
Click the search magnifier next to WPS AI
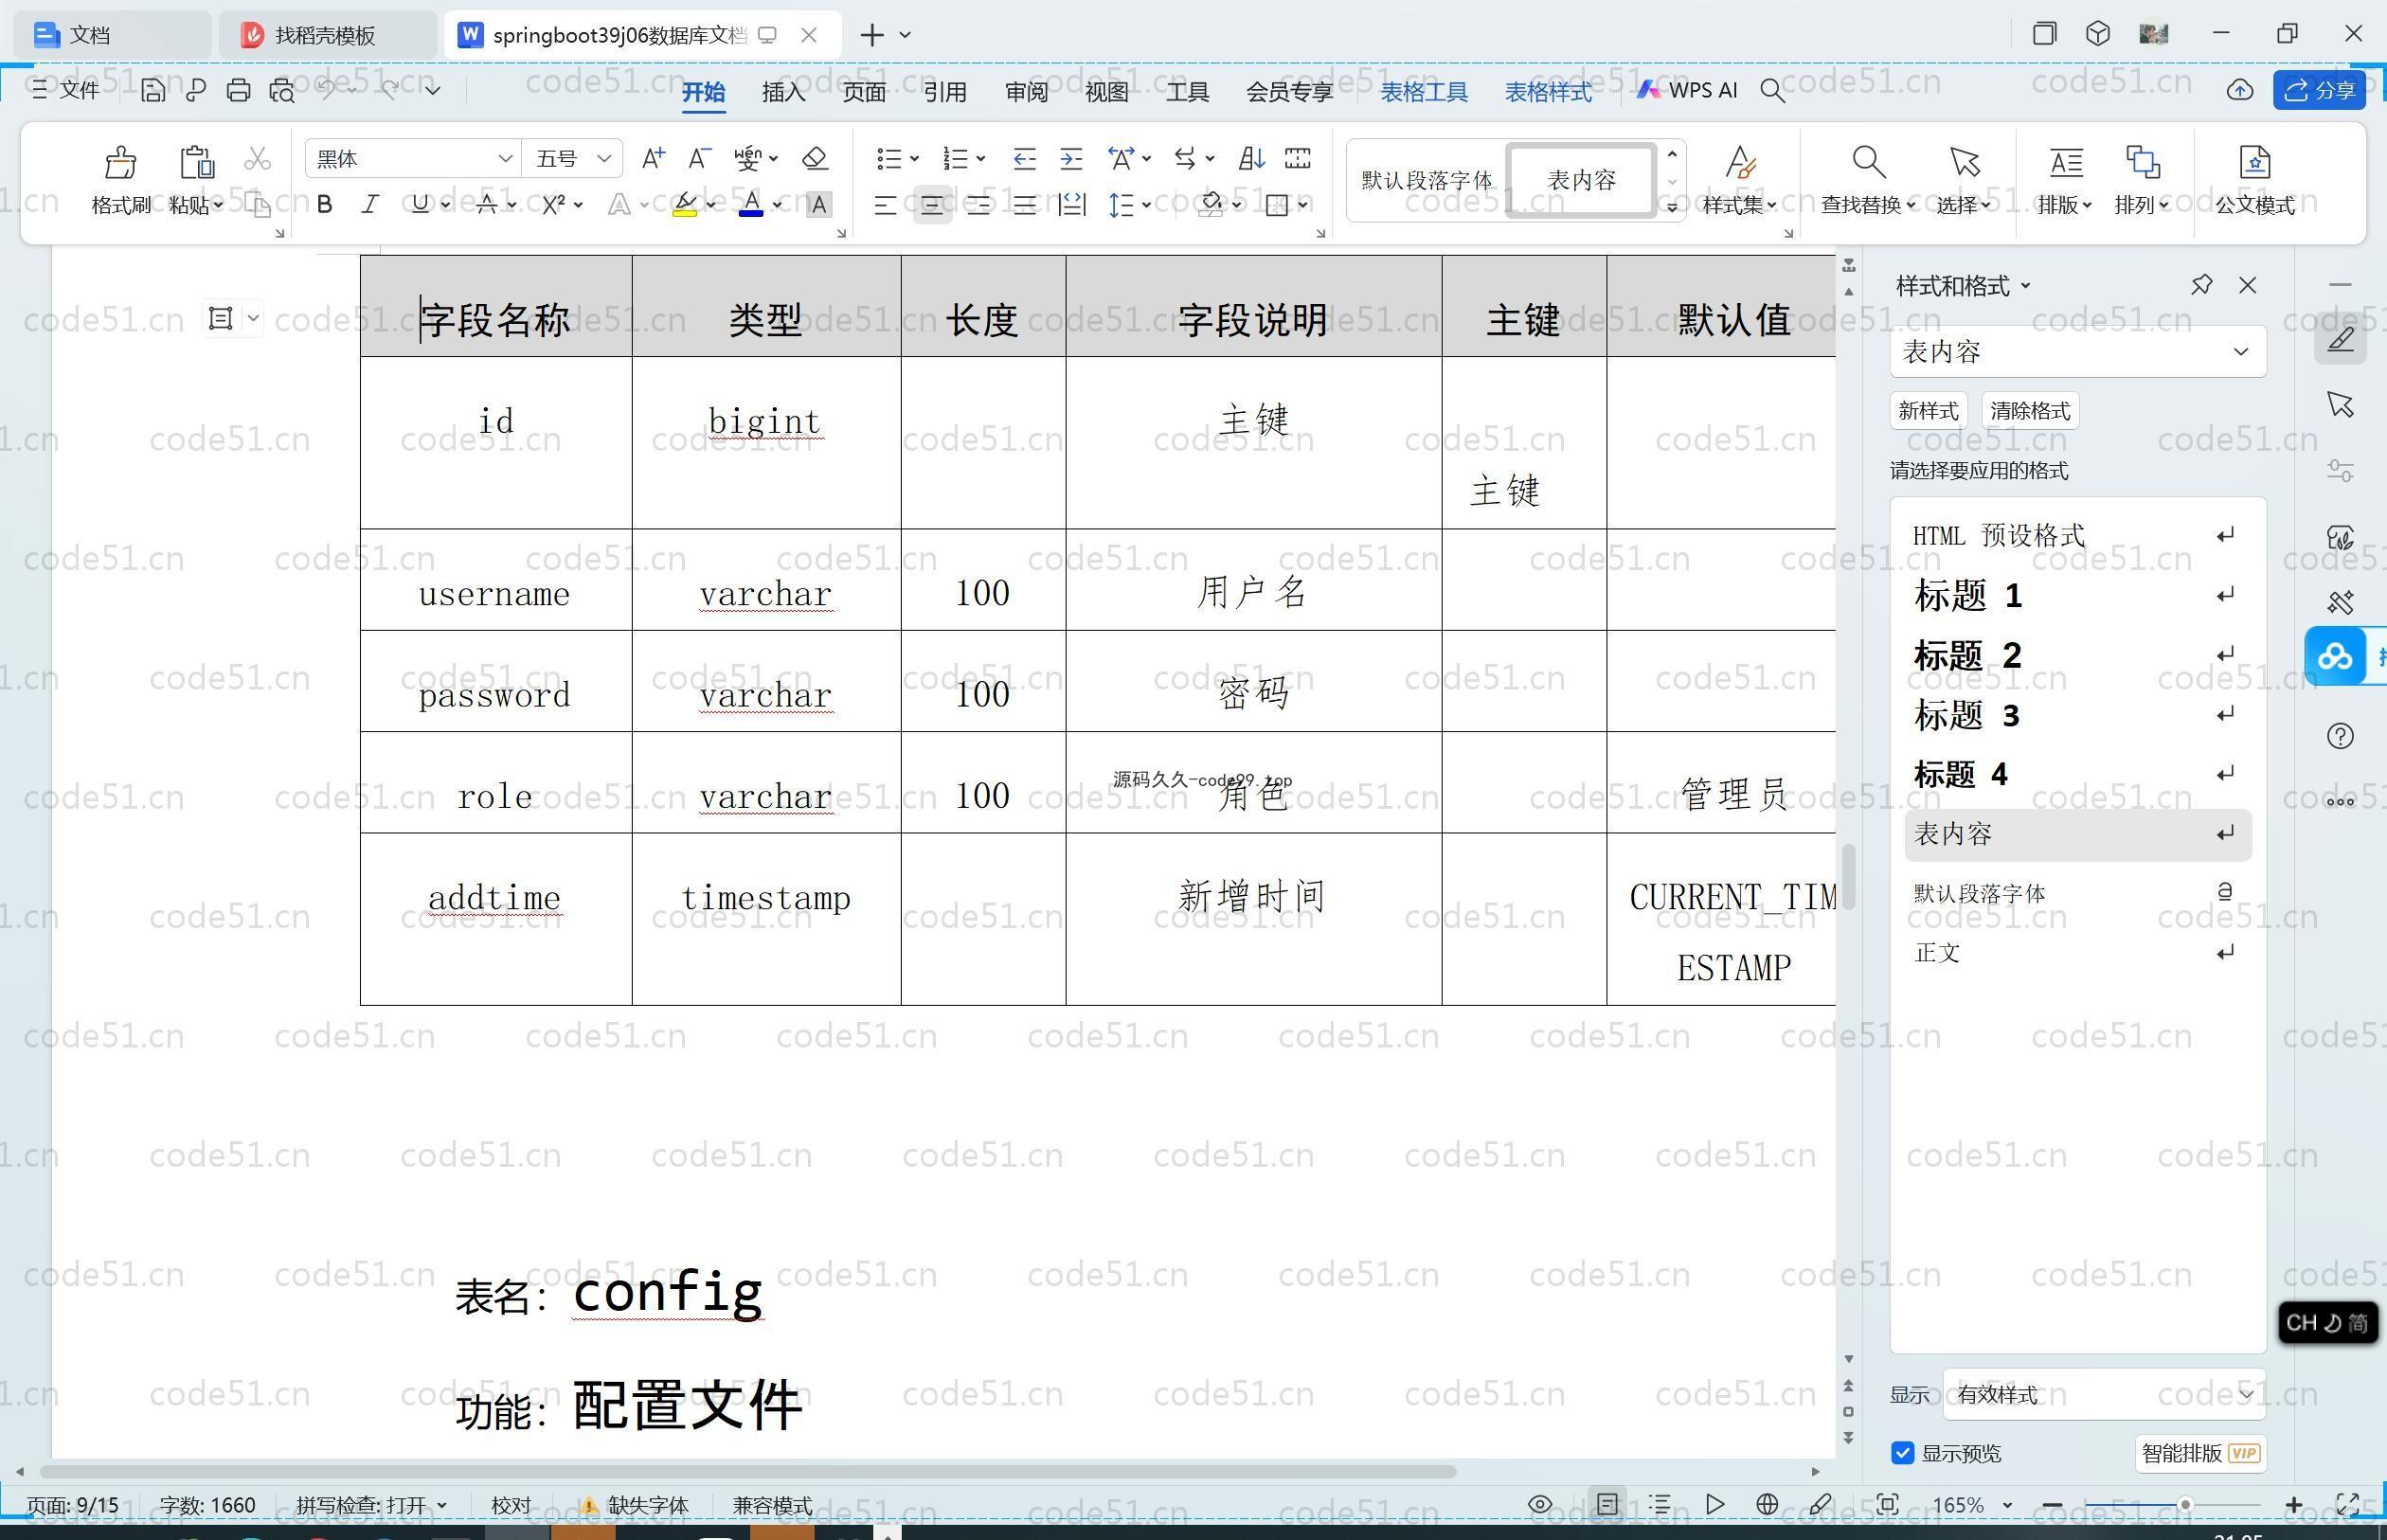[1772, 90]
